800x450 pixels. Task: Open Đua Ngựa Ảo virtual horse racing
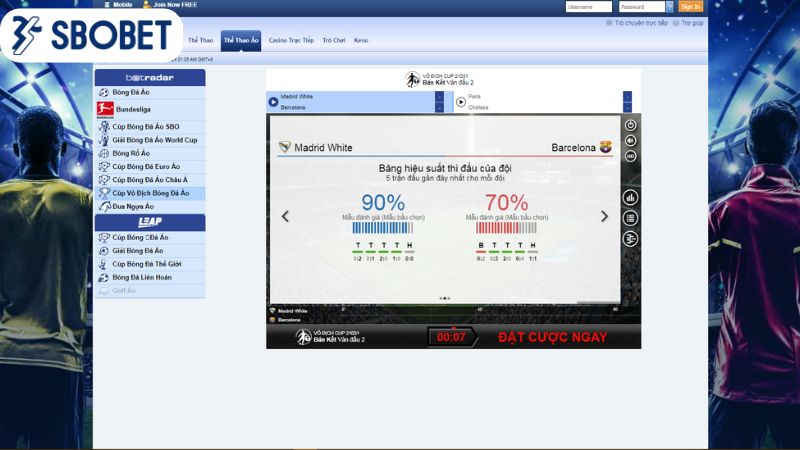tap(150, 206)
